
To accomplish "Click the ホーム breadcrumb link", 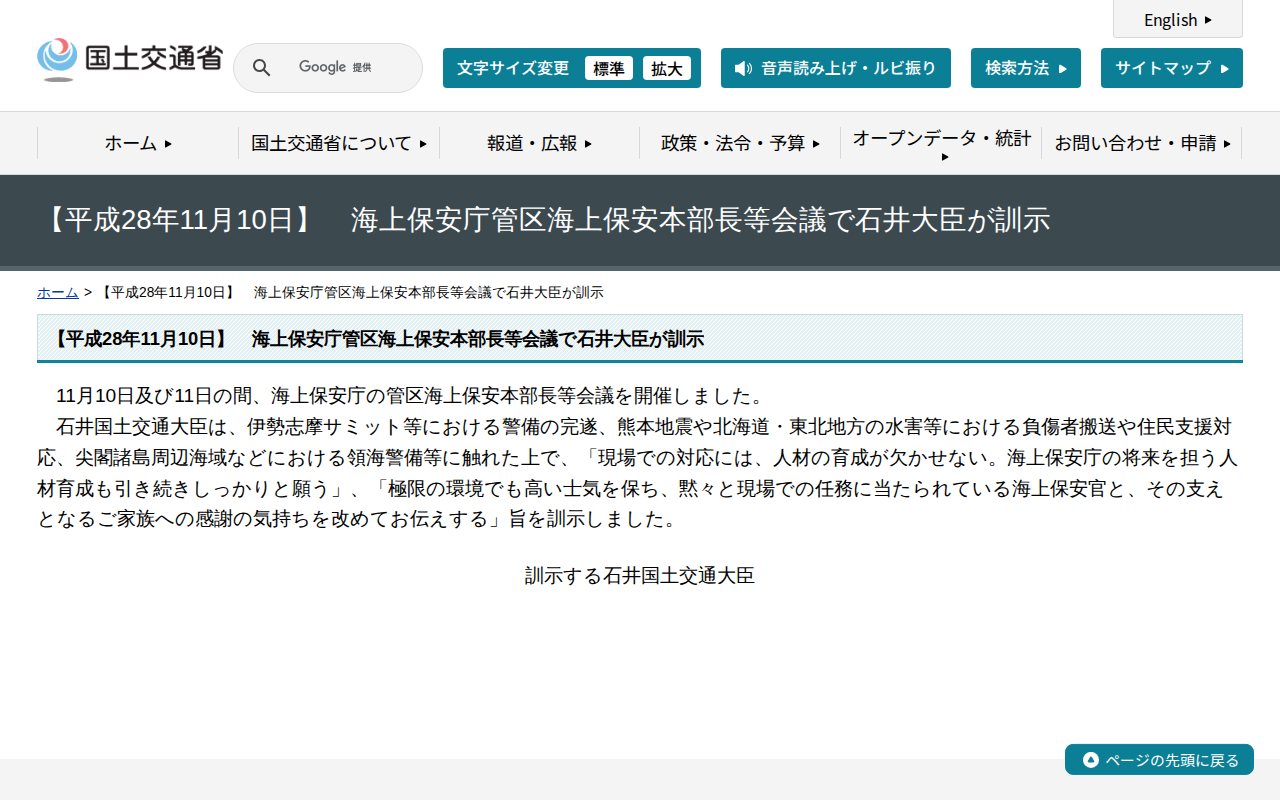I will [57, 292].
